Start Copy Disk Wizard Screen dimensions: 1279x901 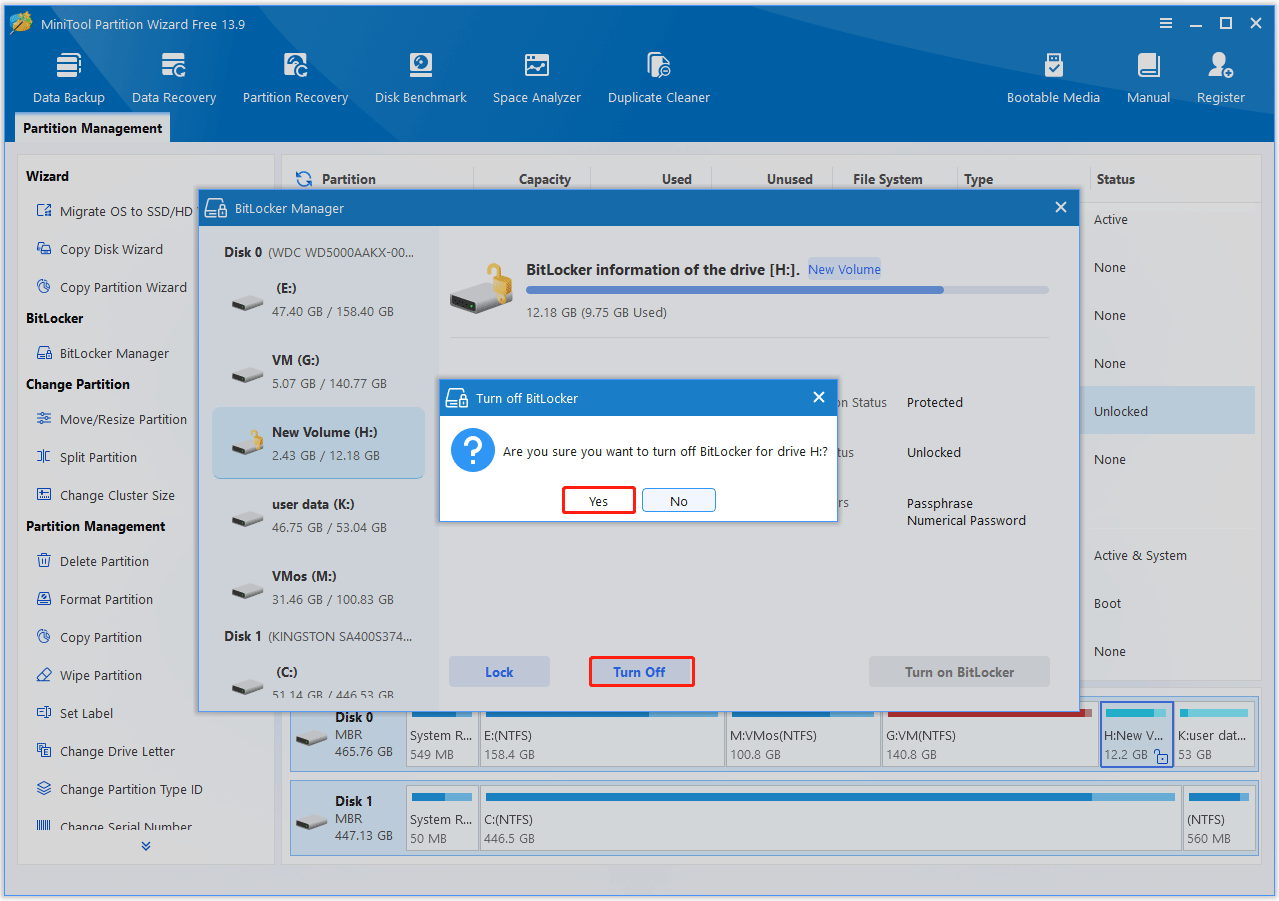click(x=99, y=249)
